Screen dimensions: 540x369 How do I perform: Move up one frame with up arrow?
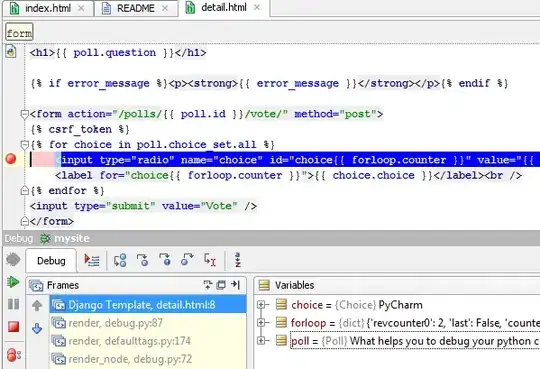37,305
